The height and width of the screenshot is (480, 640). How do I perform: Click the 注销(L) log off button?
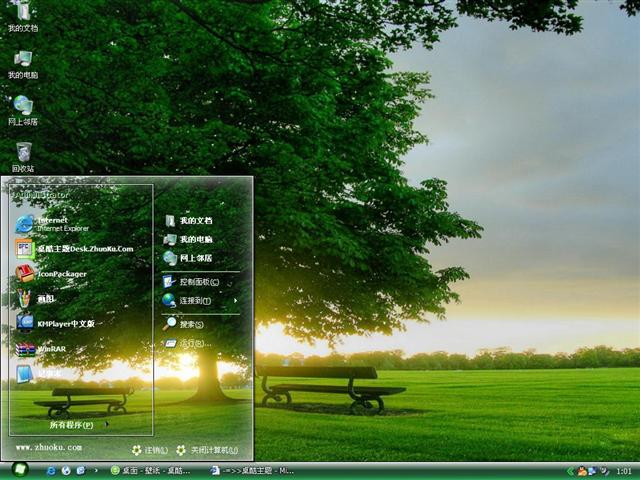150,450
